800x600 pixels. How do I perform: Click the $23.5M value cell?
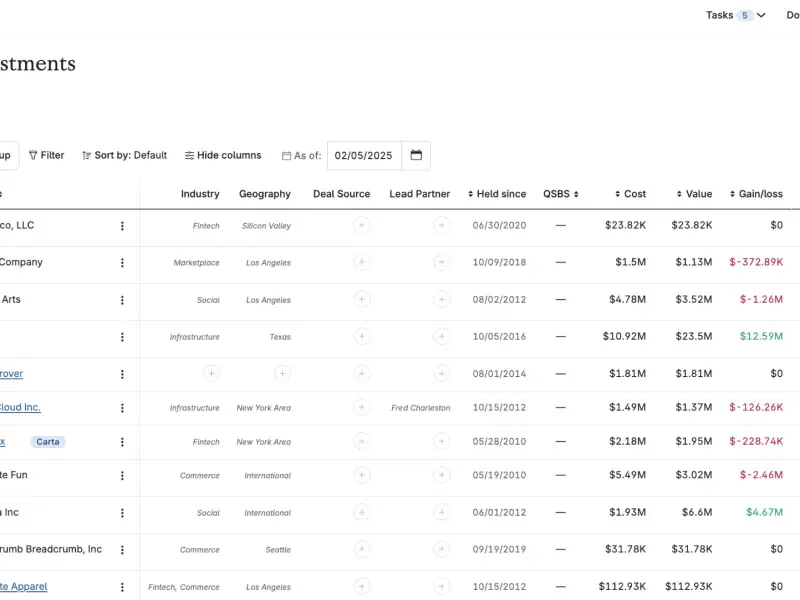pos(694,336)
